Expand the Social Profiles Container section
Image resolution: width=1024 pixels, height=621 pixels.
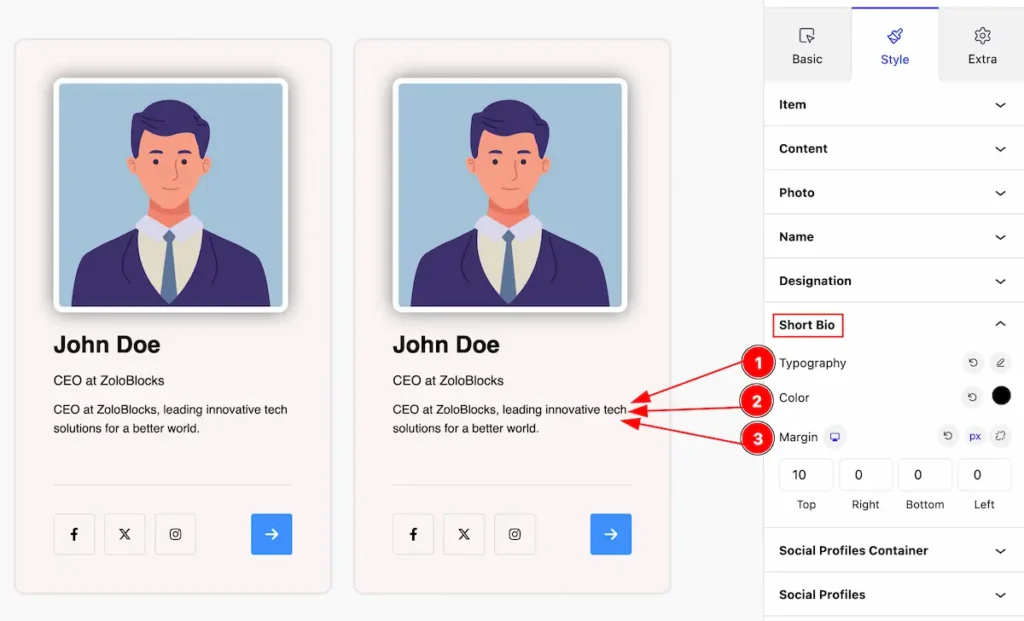click(893, 550)
